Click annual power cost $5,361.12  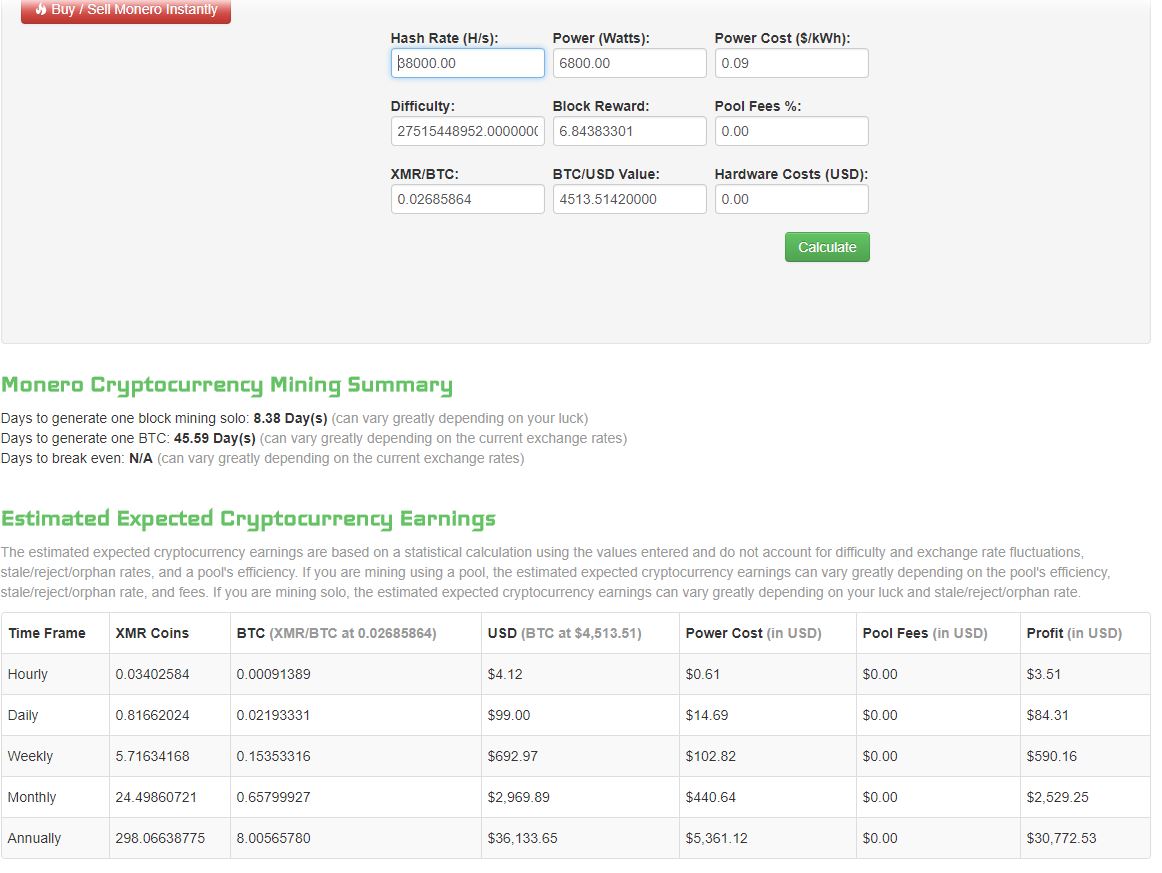pos(717,838)
